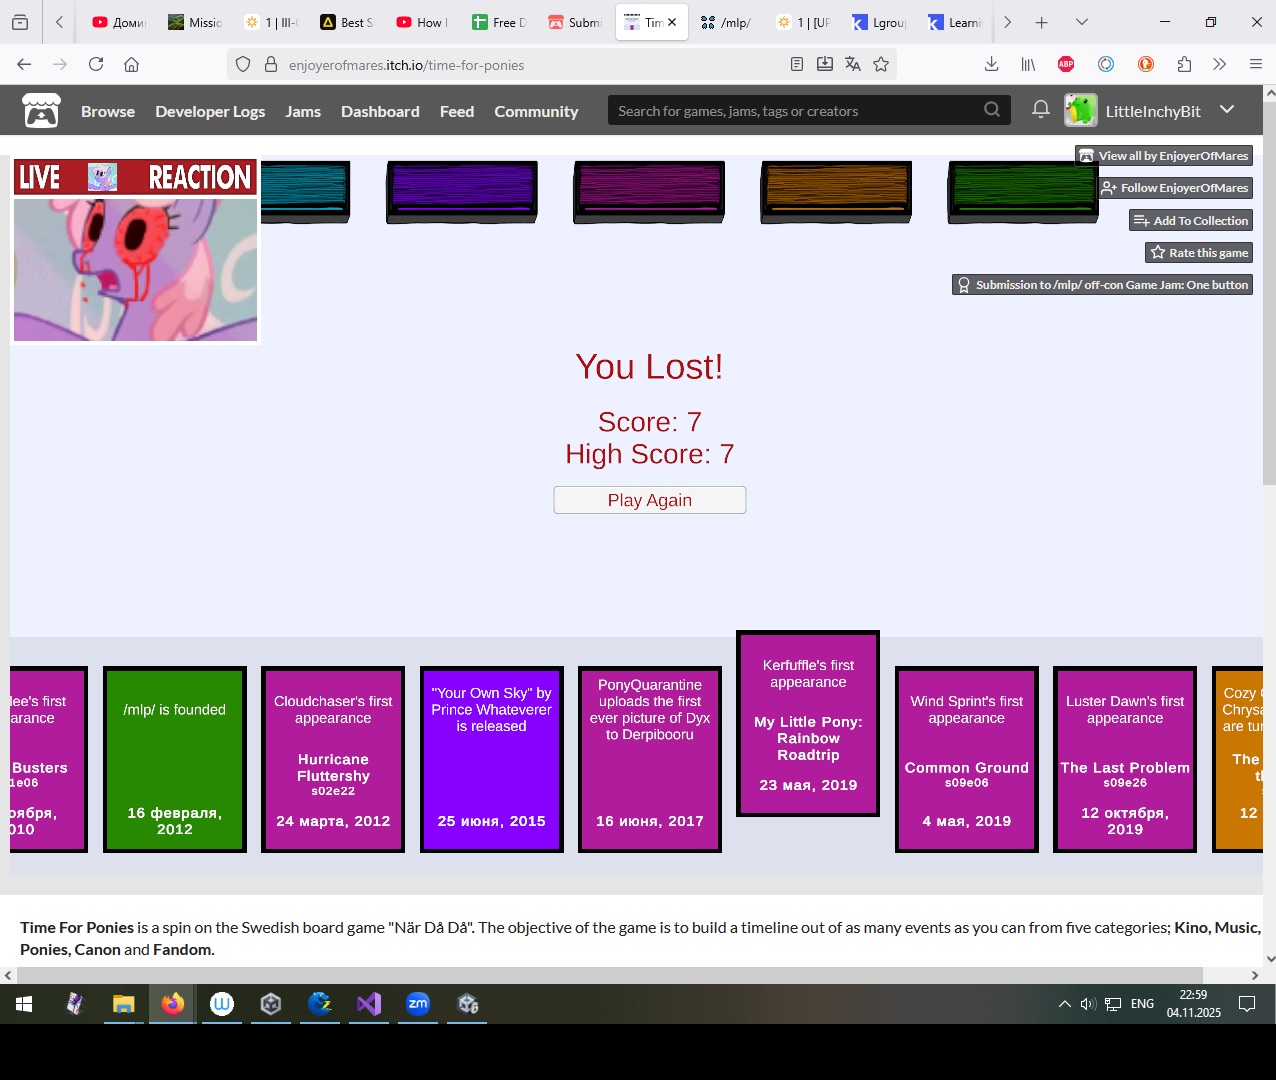Image resolution: width=1276 pixels, height=1080 pixels.
Task: Show hidden system tray icons chevron
Action: coord(1064,1004)
